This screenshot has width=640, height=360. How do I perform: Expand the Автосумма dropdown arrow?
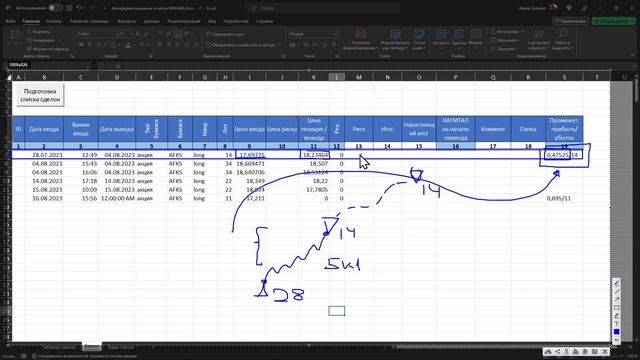tap(522, 31)
